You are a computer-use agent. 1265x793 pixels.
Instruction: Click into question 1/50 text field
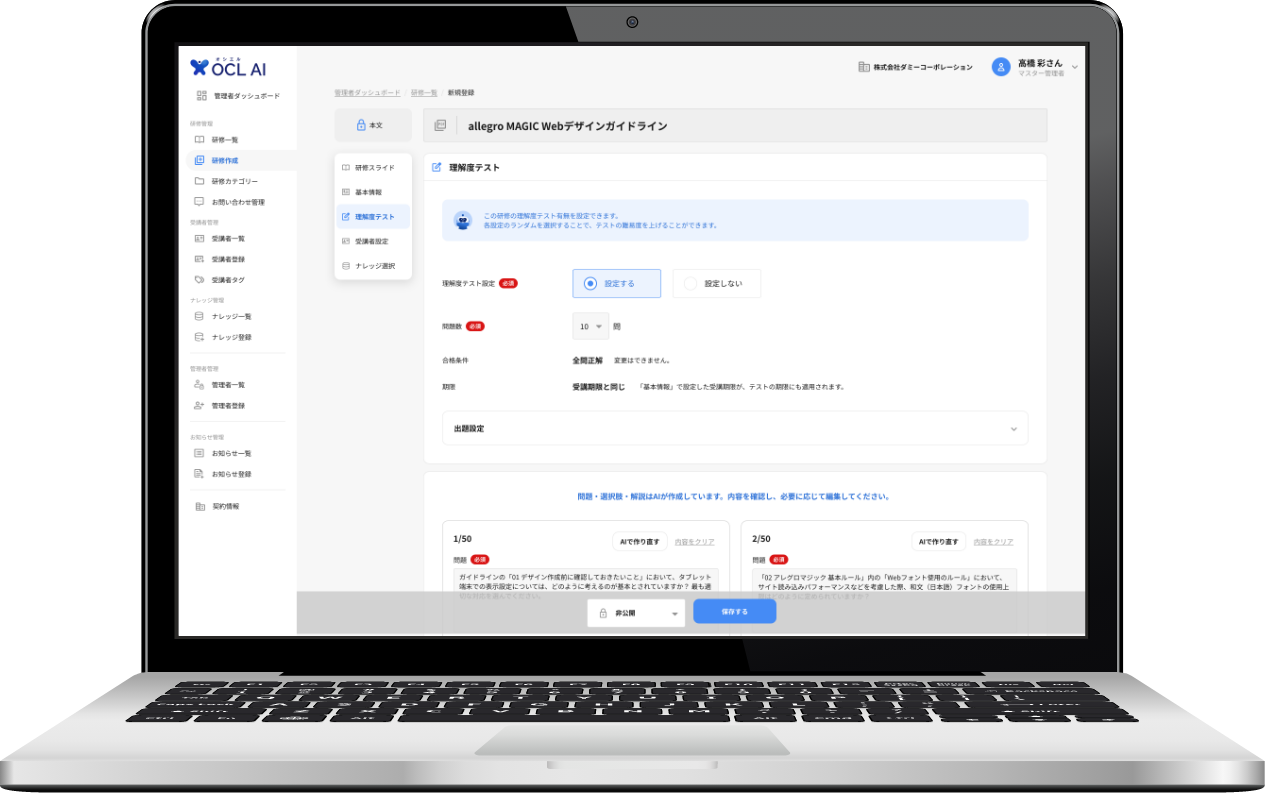coord(585,583)
